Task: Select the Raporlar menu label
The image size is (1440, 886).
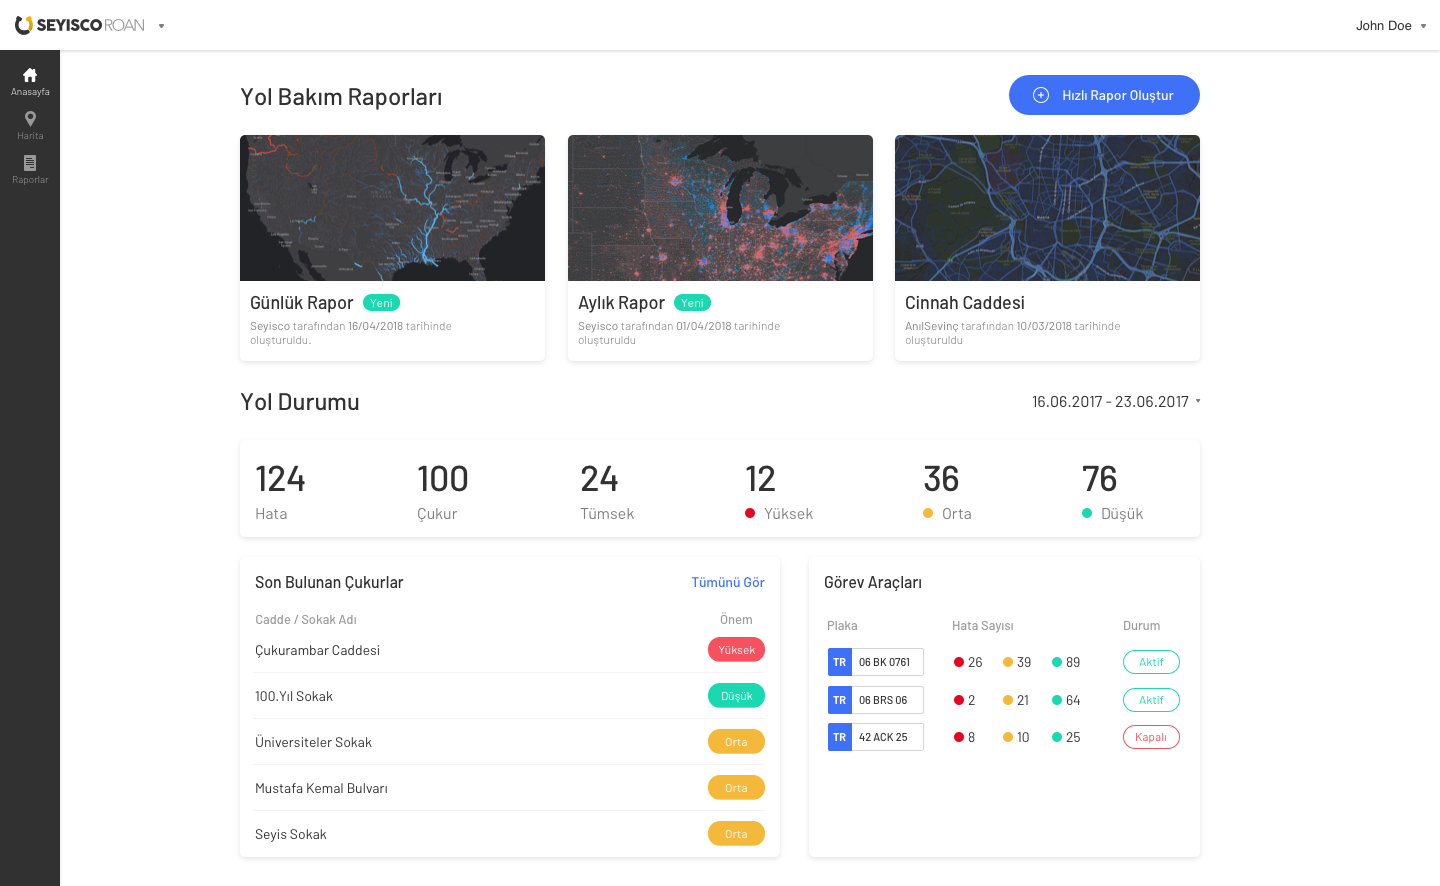Action: point(30,180)
